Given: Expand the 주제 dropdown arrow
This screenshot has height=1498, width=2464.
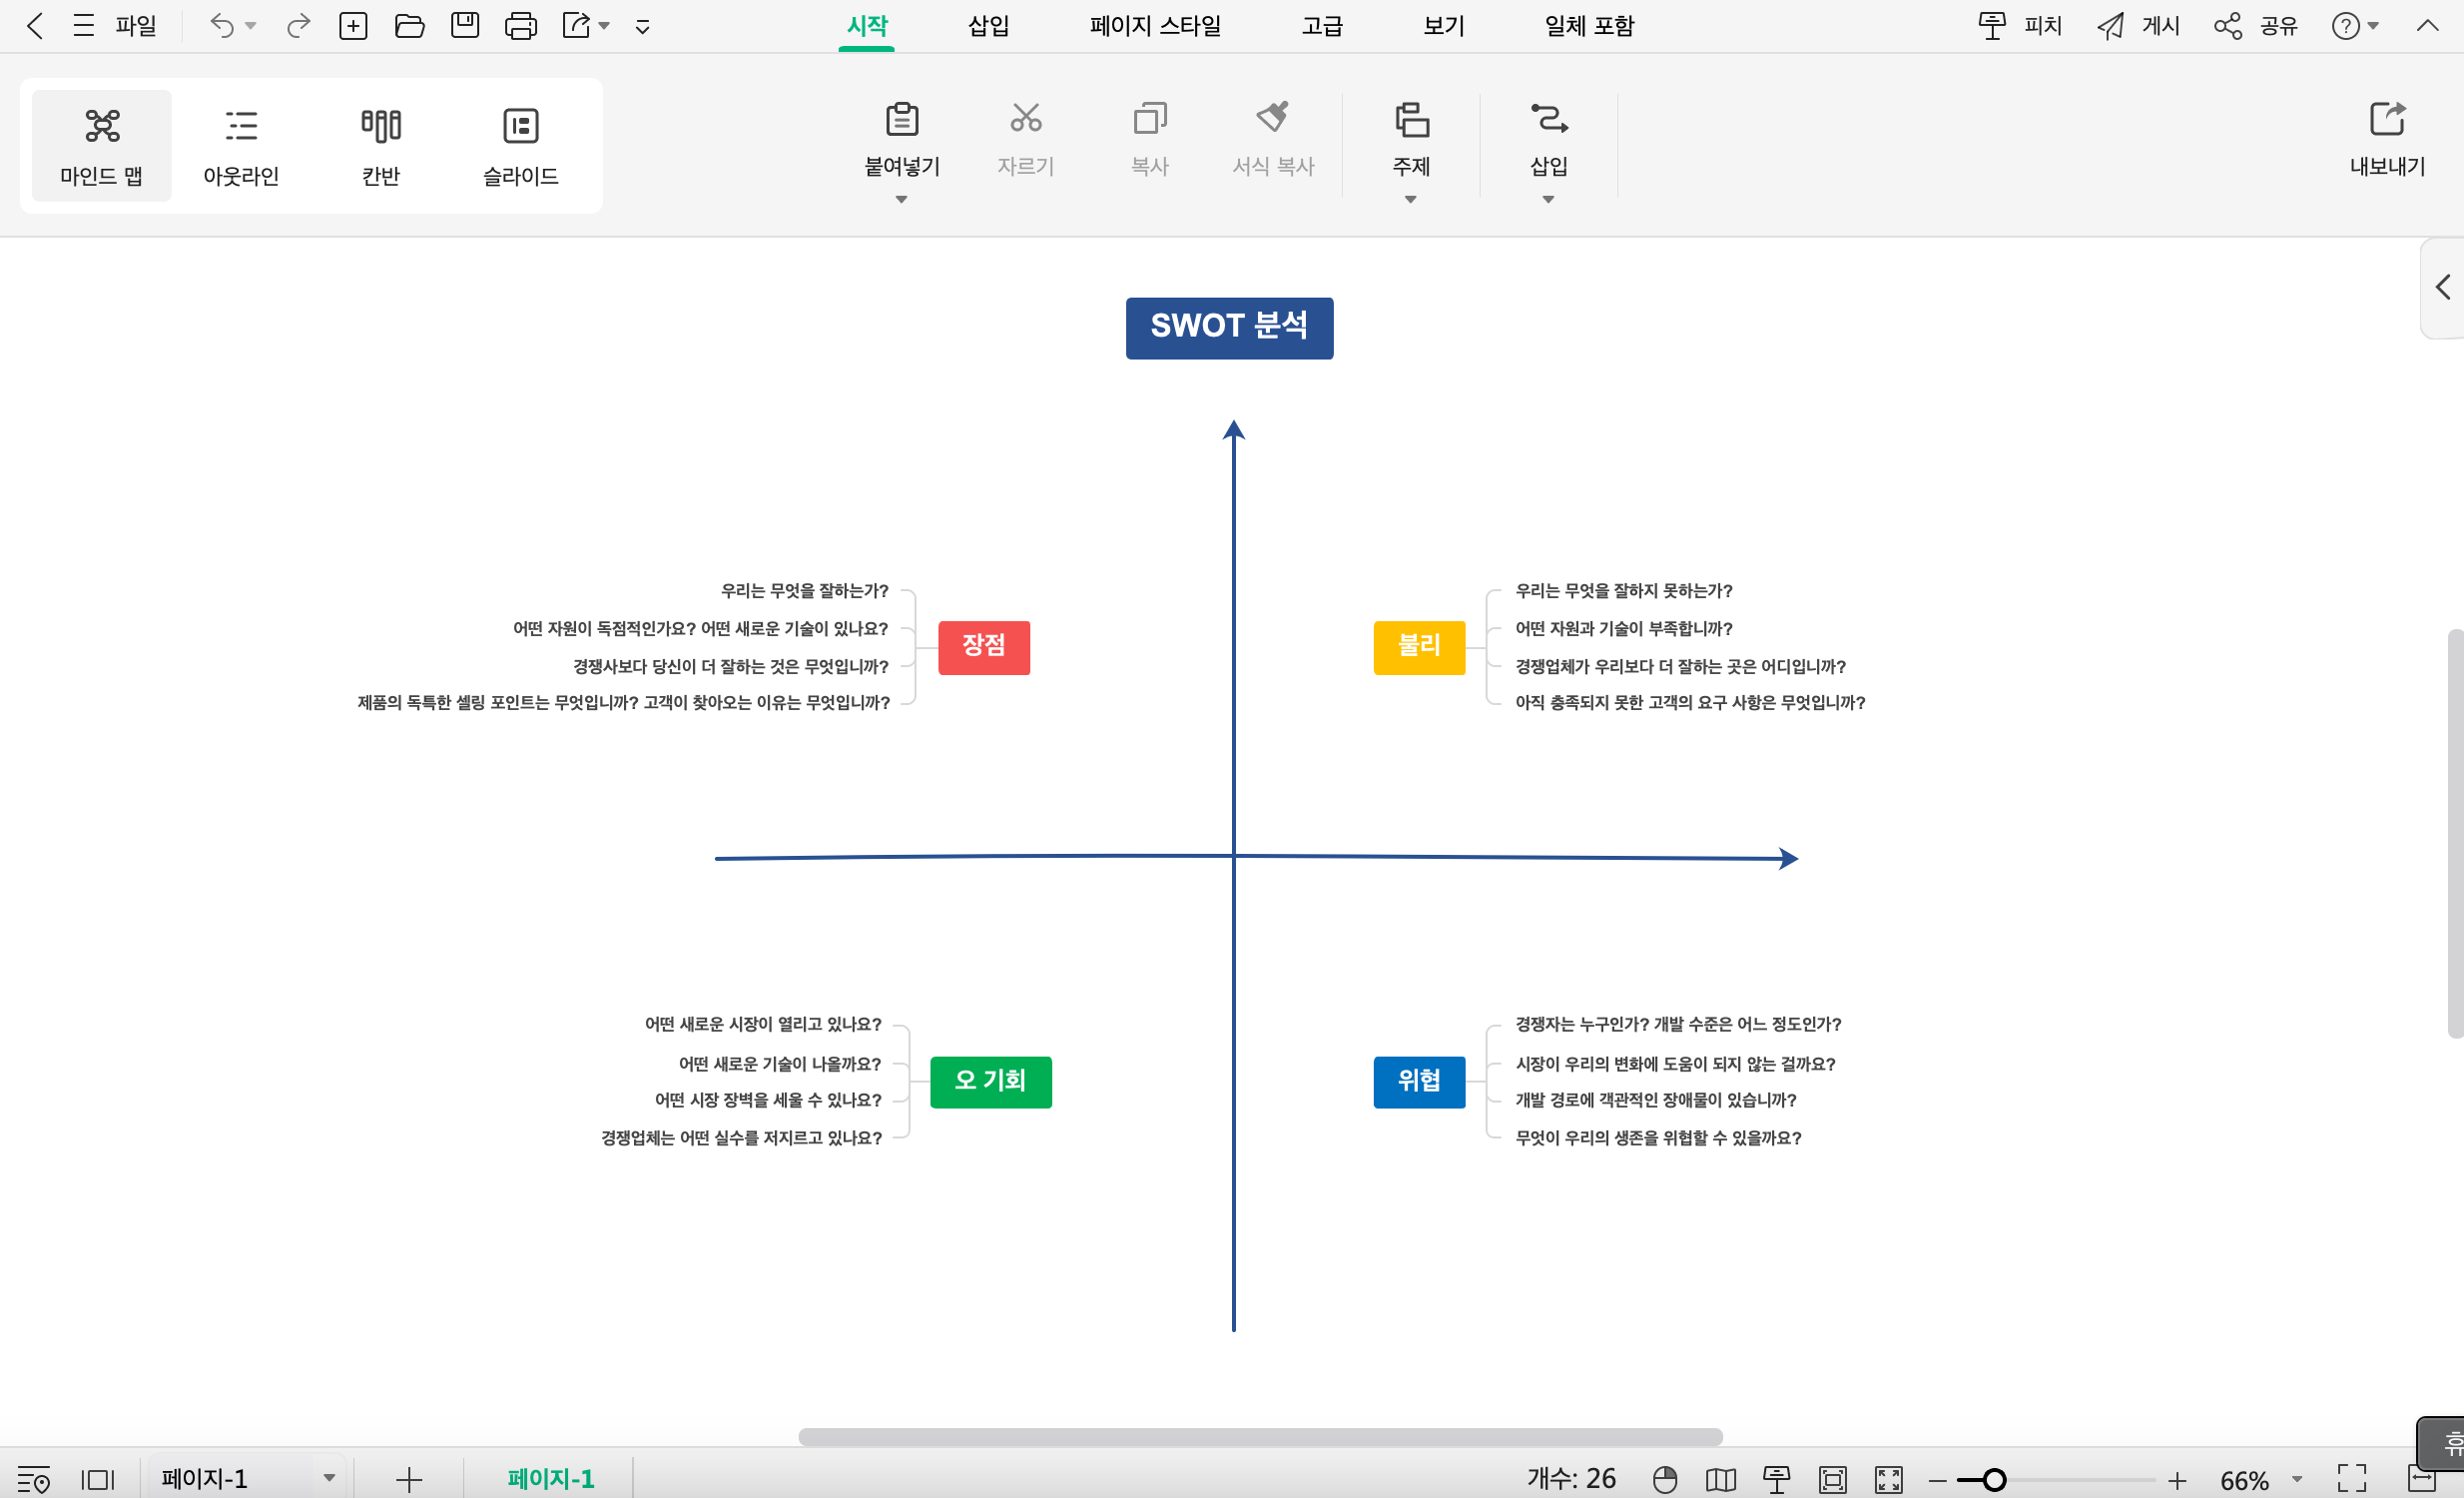Looking at the screenshot, I should tap(1411, 200).
